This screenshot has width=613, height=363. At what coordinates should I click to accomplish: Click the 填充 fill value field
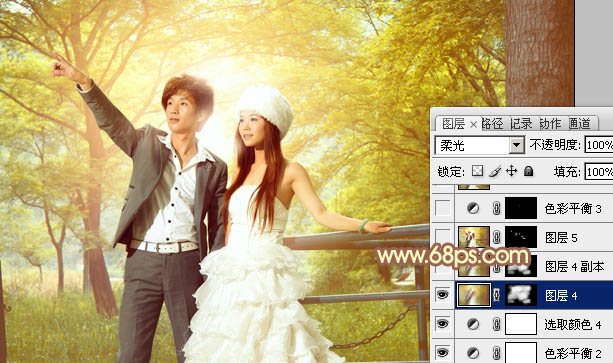[x=599, y=172]
